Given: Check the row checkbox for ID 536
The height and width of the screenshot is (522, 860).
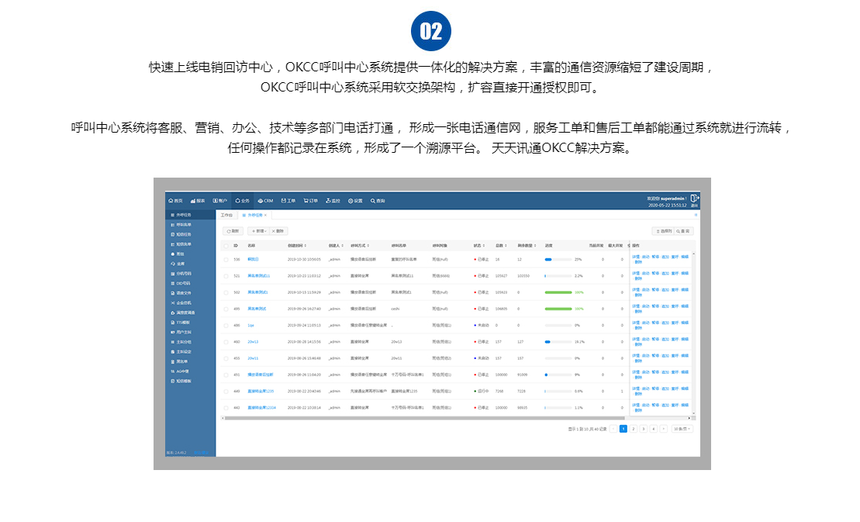Looking at the screenshot, I should (225, 259).
